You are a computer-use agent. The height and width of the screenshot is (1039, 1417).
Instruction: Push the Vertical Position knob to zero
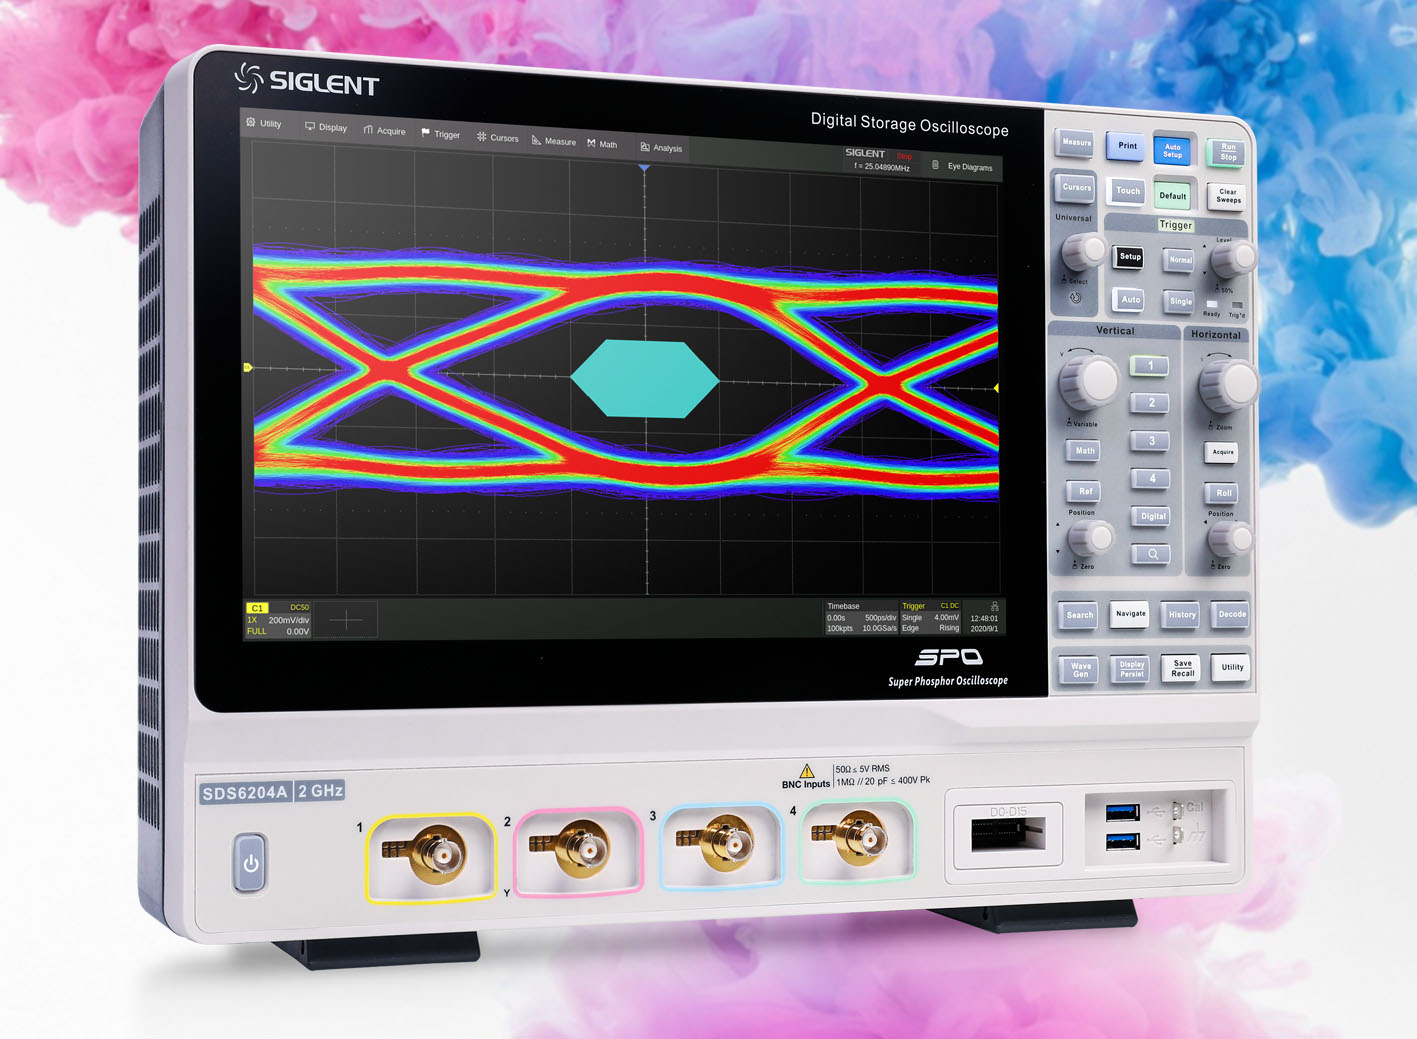point(1090,539)
